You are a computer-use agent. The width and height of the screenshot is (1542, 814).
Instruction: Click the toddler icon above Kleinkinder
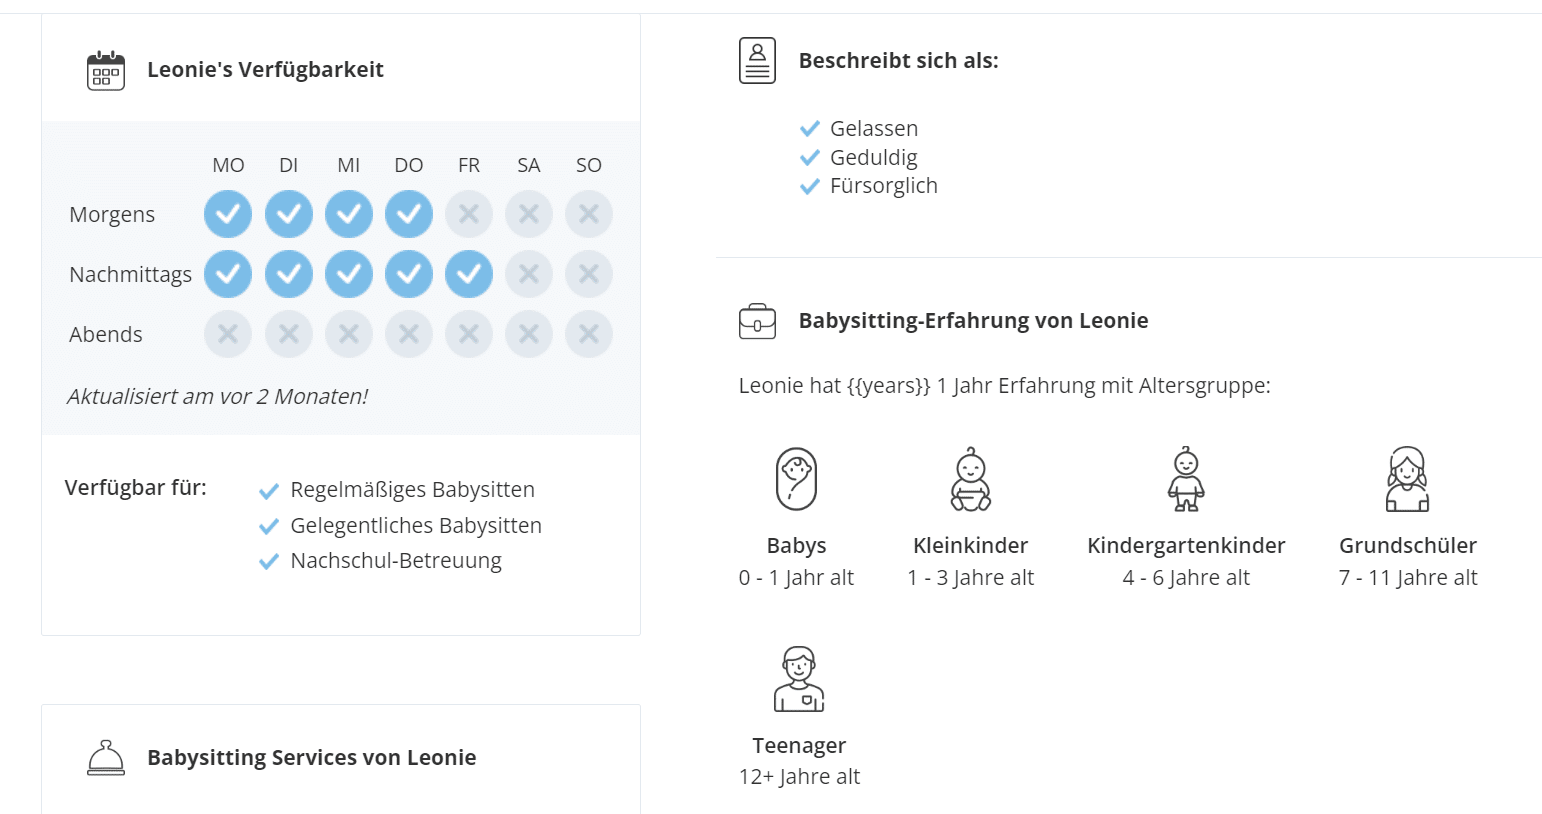[x=970, y=479]
